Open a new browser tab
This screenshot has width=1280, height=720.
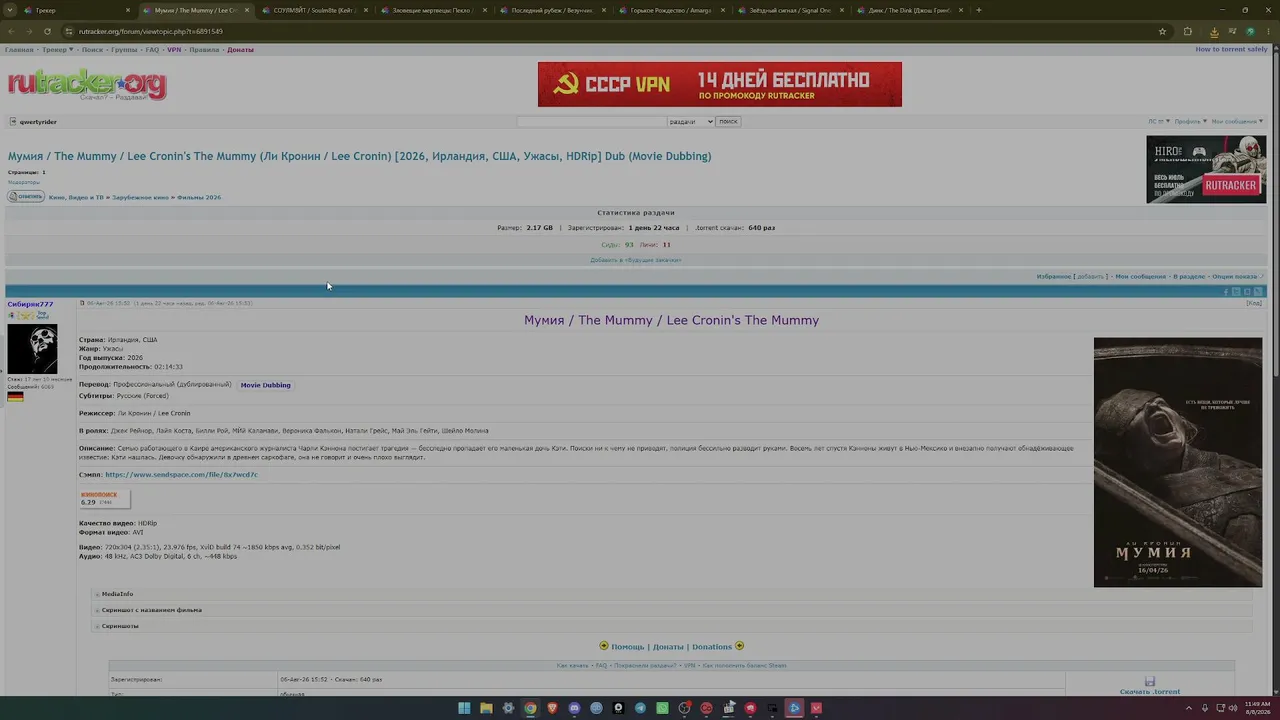(x=978, y=10)
